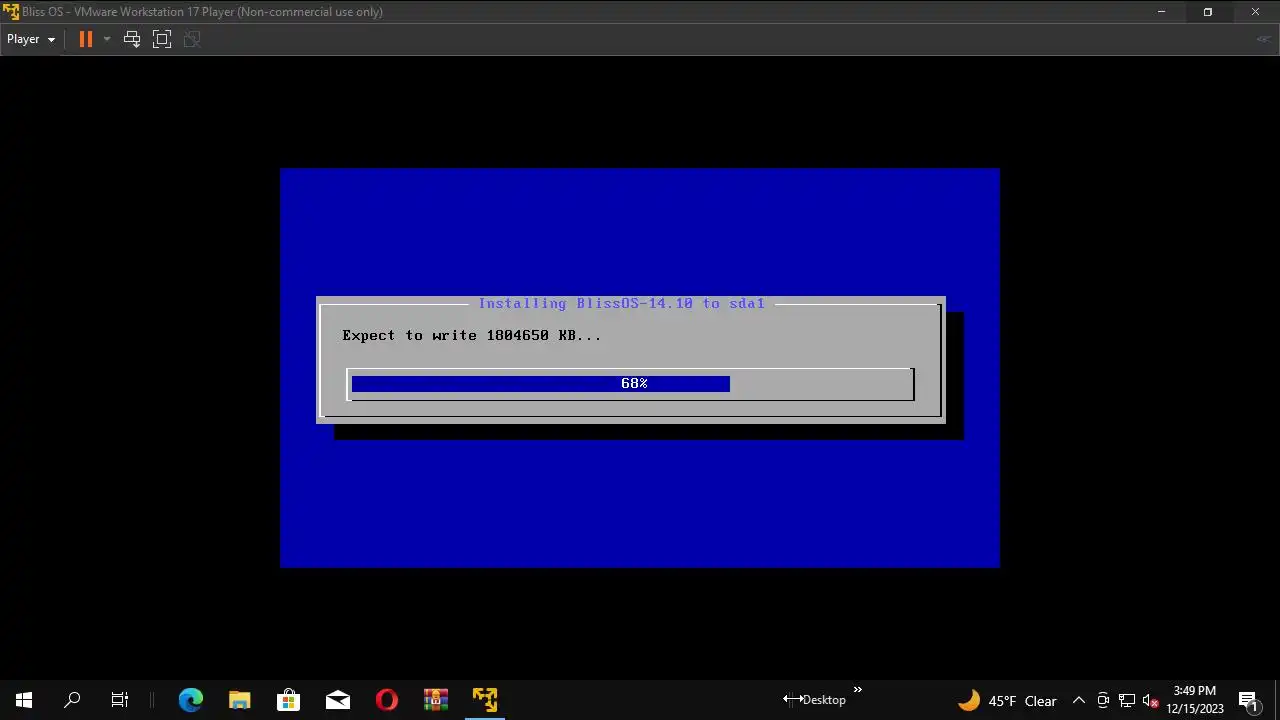Launch Opera browser from taskbar
The width and height of the screenshot is (1280, 720).
[386, 700]
